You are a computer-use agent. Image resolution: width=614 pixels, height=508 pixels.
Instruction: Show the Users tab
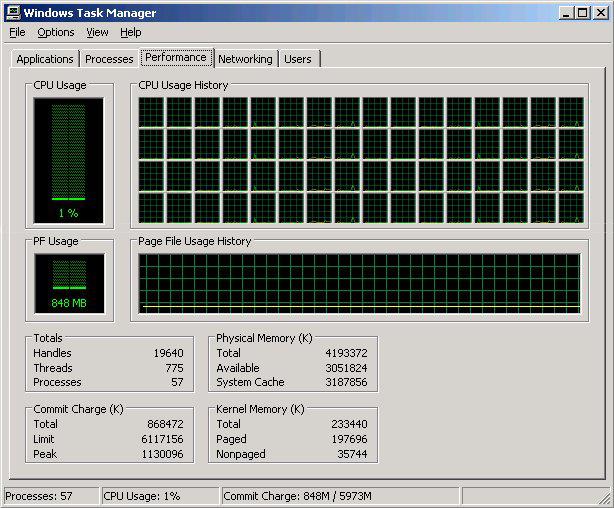tap(298, 59)
